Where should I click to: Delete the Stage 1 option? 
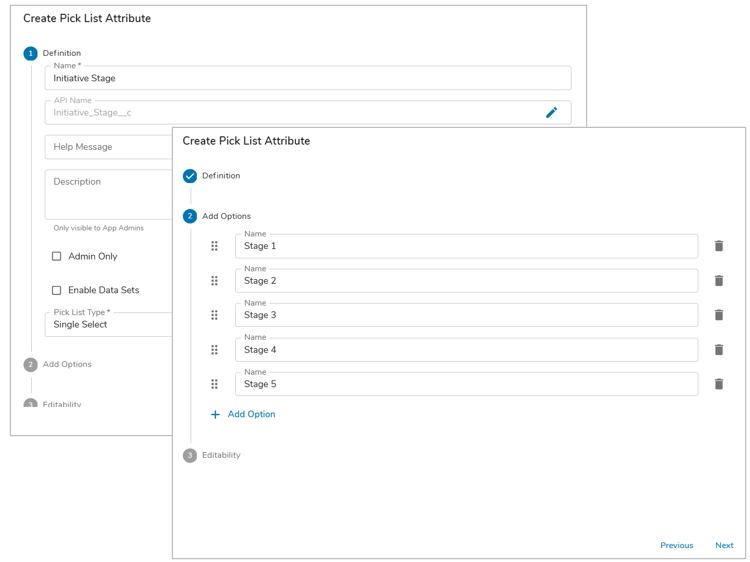coord(718,246)
